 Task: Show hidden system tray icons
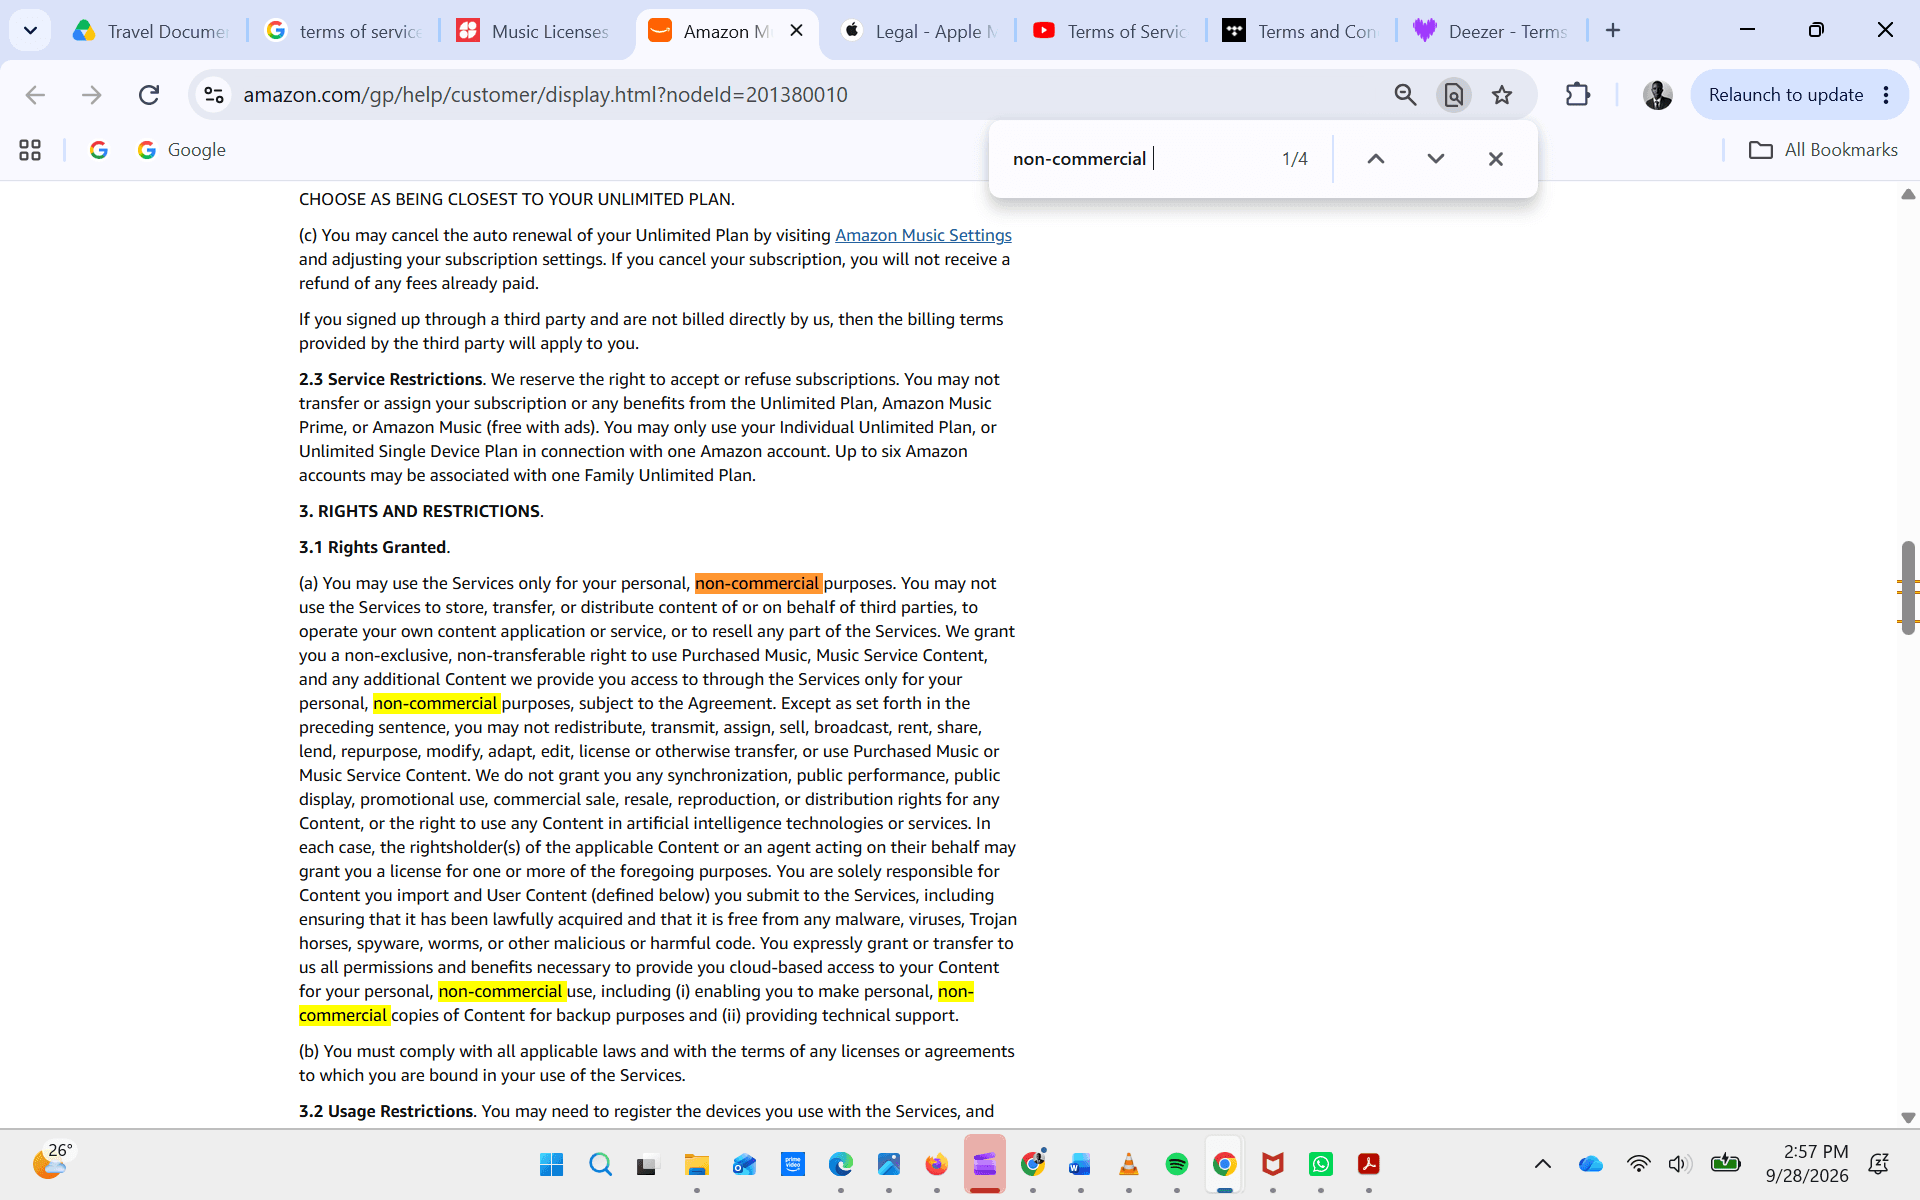pos(1542,1164)
